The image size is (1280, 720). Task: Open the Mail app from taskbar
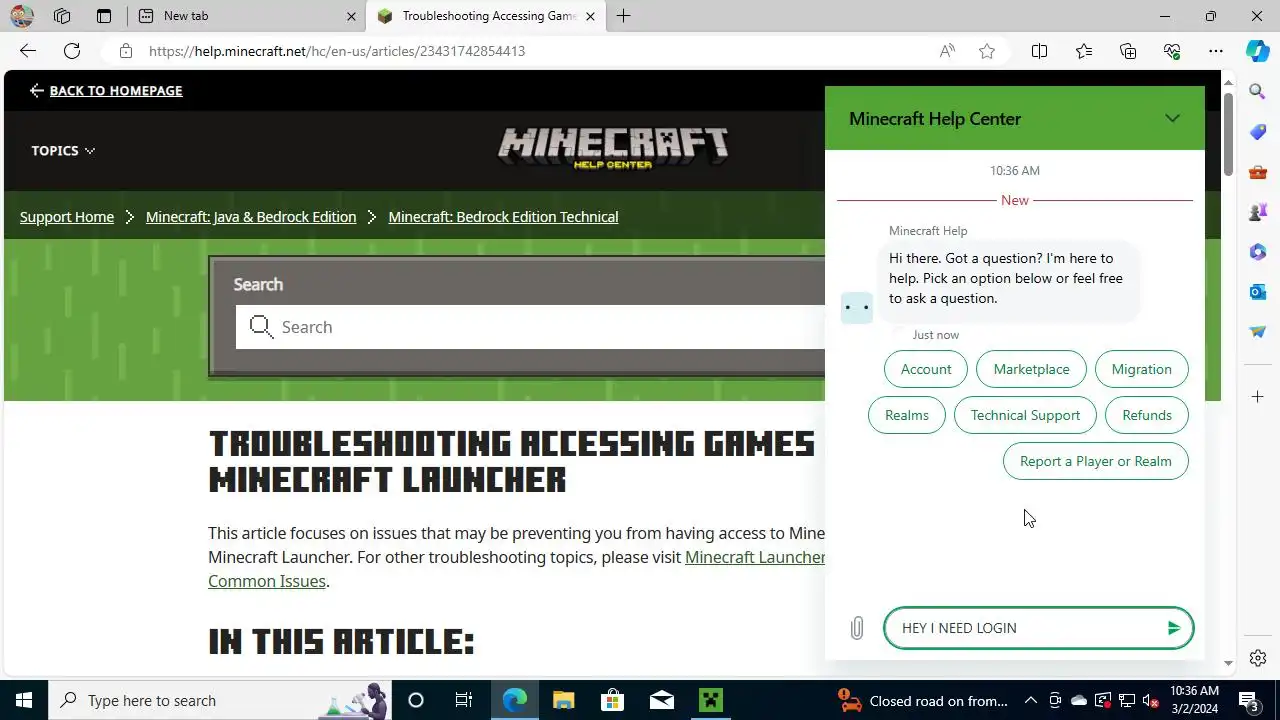point(662,700)
